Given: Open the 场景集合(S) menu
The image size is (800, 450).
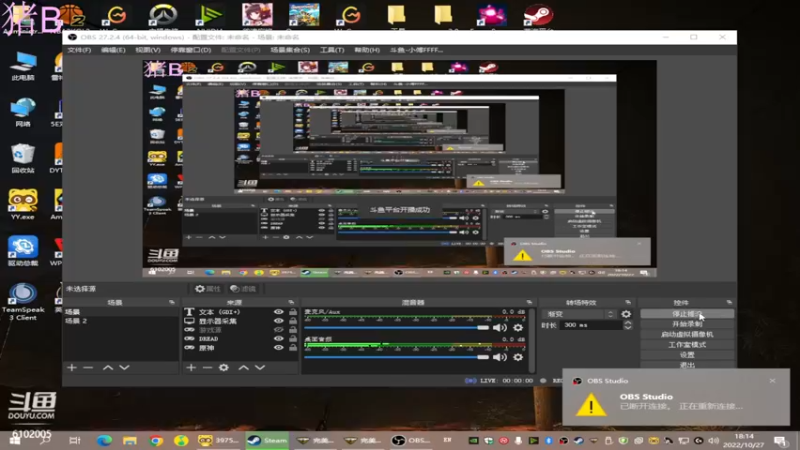Looking at the screenshot, I should (290, 50).
